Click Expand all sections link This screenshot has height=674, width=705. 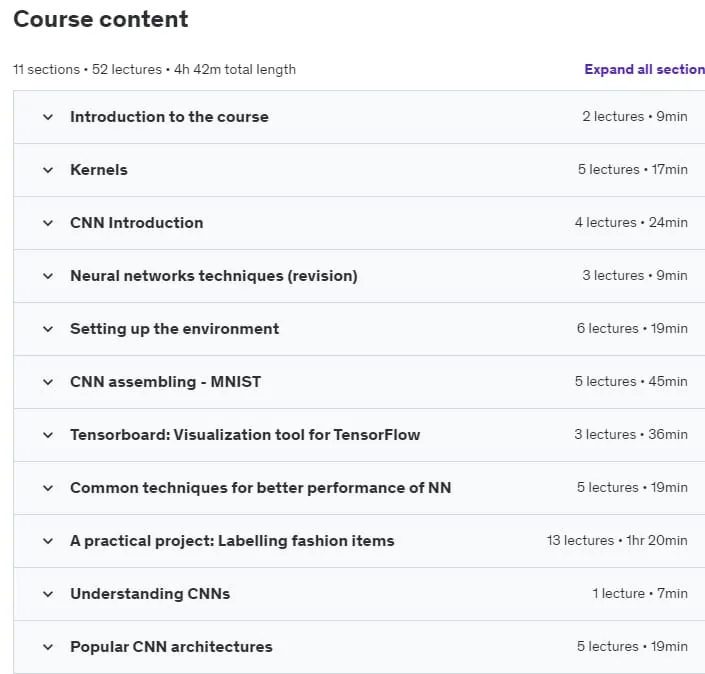[644, 69]
